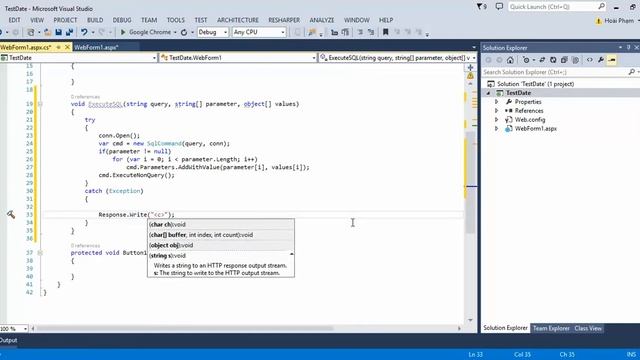The image size is (640, 360).
Task: Open the Google Chrome browser dropdown arrow
Action: 175,32
